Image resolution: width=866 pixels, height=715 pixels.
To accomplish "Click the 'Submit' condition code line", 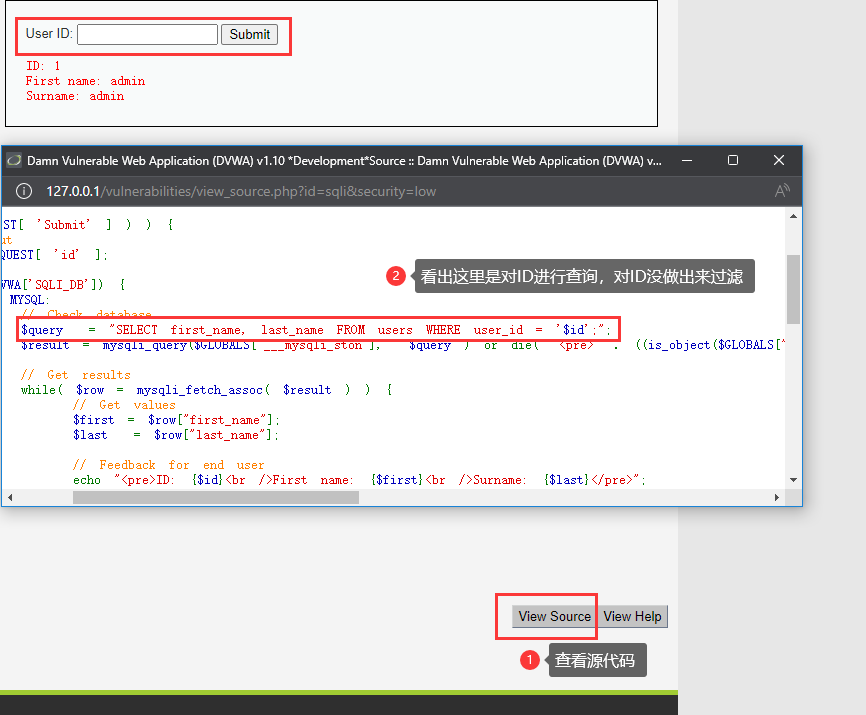I will pos(88,225).
